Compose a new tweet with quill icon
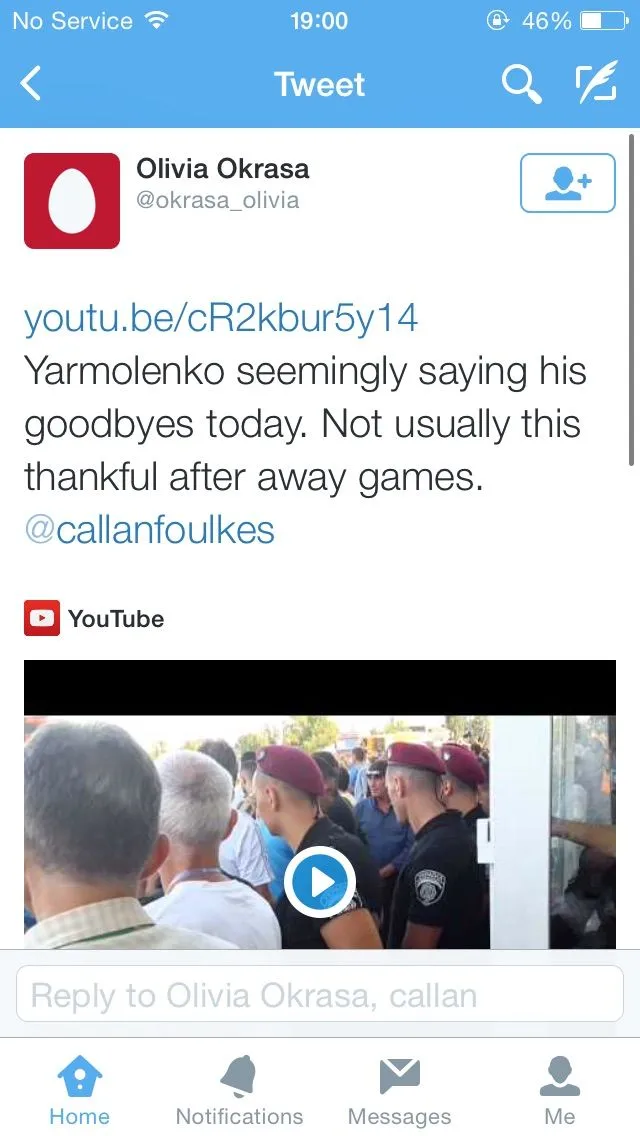 point(596,82)
